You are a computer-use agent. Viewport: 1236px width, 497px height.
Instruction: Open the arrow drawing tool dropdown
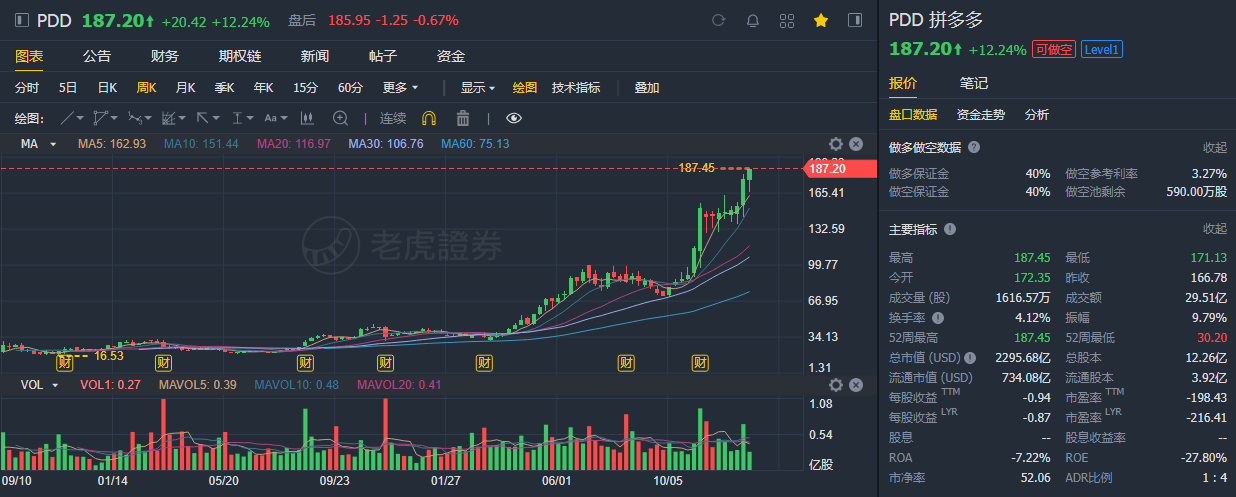tap(208, 117)
